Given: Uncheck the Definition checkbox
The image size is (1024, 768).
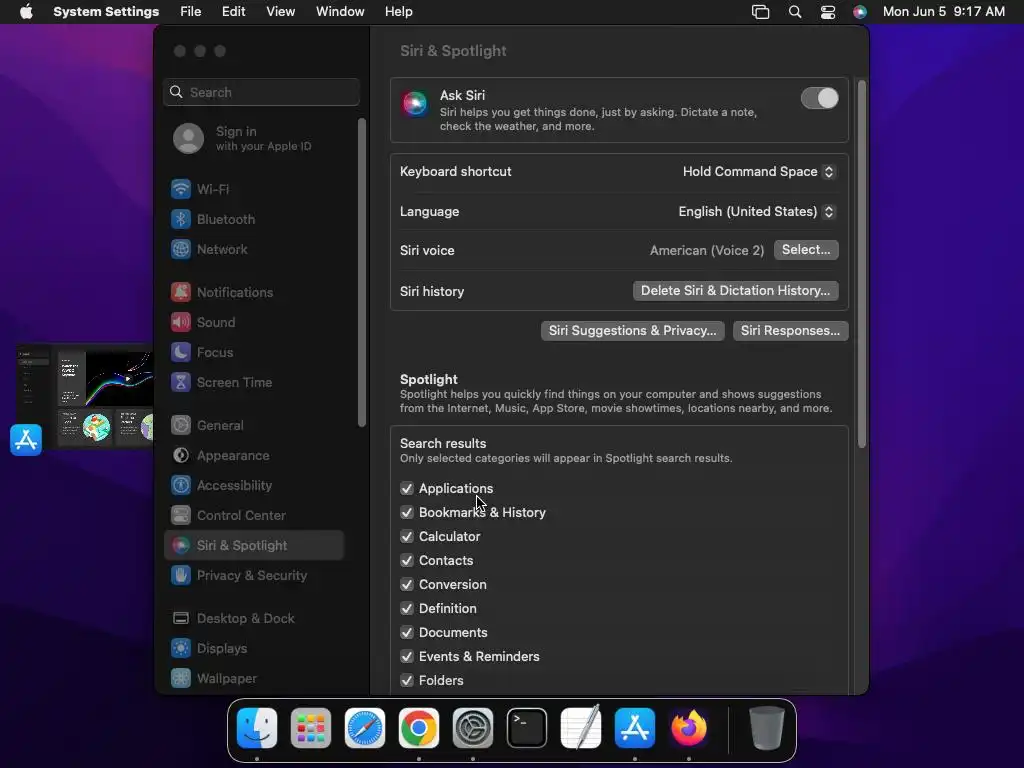Looking at the screenshot, I should tap(407, 609).
